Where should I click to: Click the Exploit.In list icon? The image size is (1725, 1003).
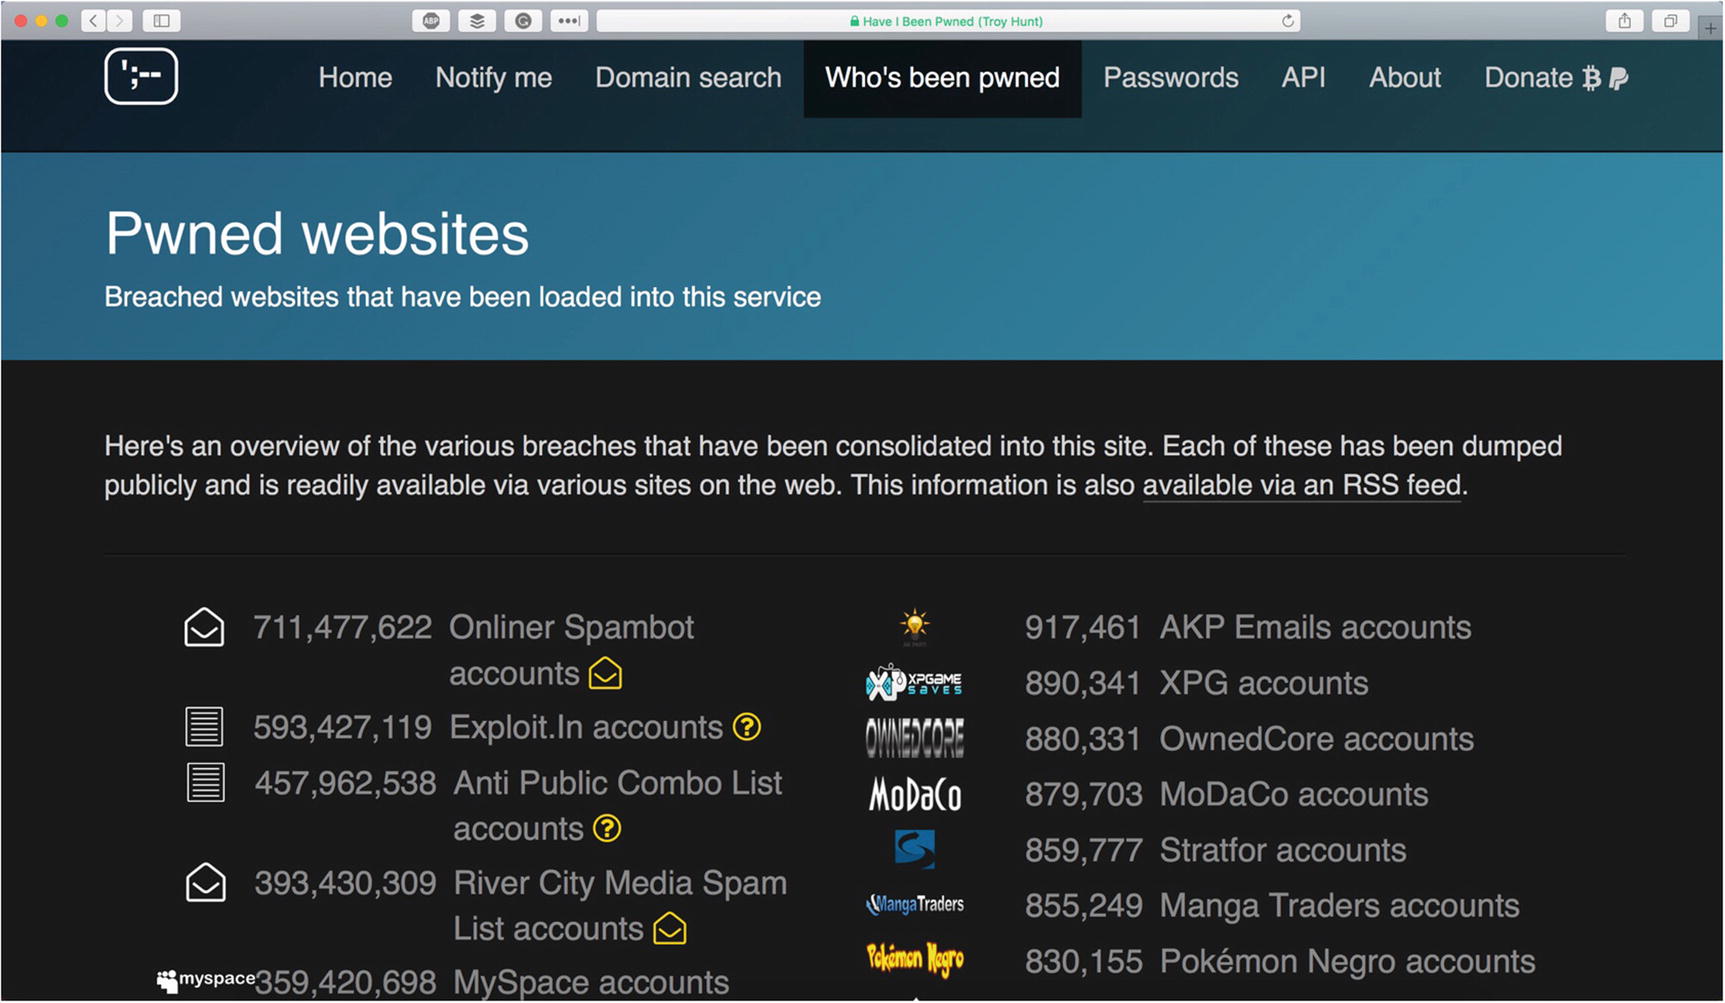(x=204, y=727)
